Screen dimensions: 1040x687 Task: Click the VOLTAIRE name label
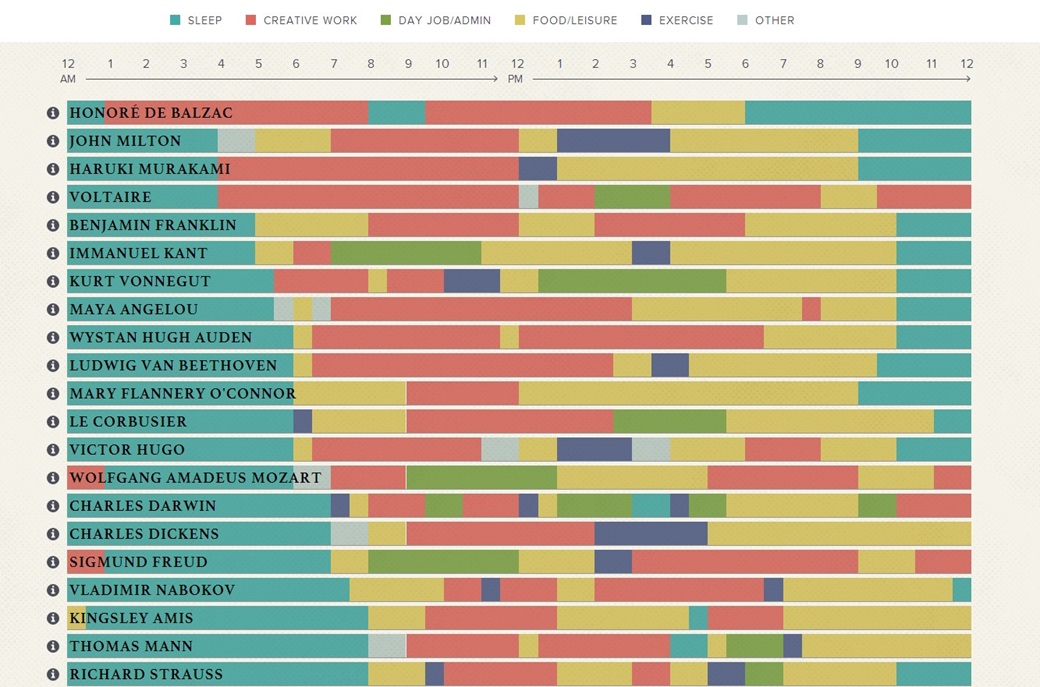111,197
